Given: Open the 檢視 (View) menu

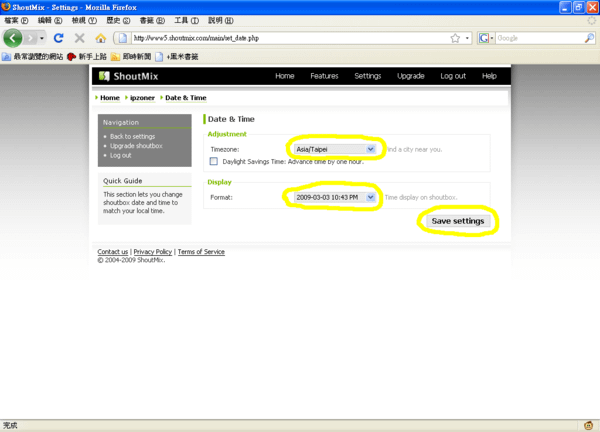Looking at the screenshot, I should tap(84, 21).
